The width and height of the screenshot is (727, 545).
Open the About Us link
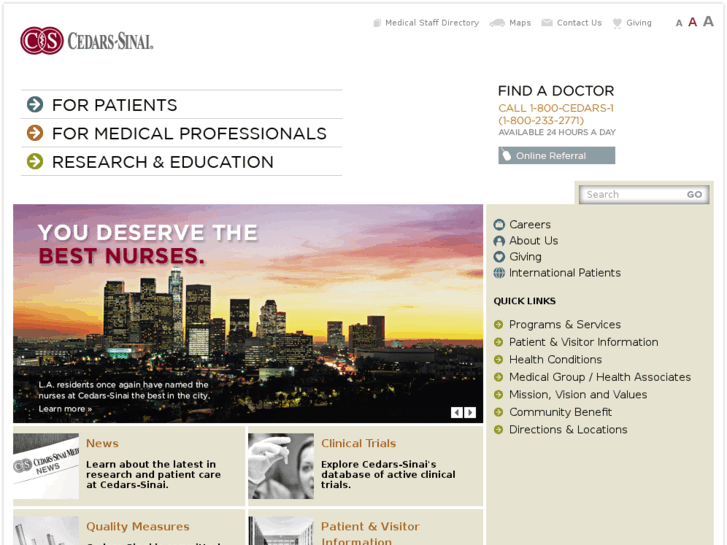pyautogui.click(x=534, y=241)
